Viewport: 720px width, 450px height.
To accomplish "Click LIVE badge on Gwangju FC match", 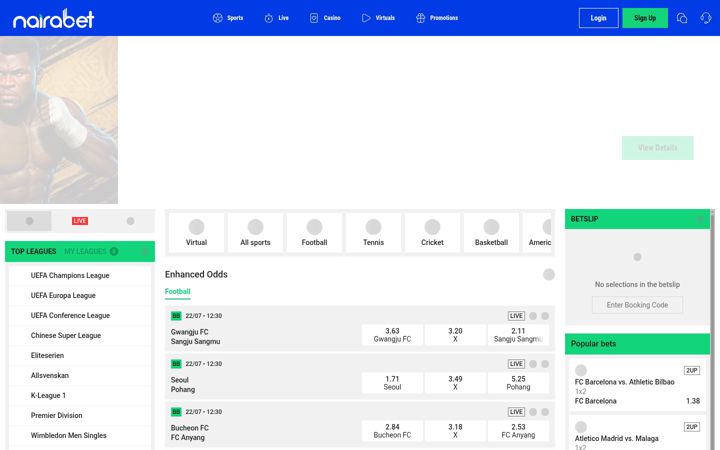I will (516, 316).
